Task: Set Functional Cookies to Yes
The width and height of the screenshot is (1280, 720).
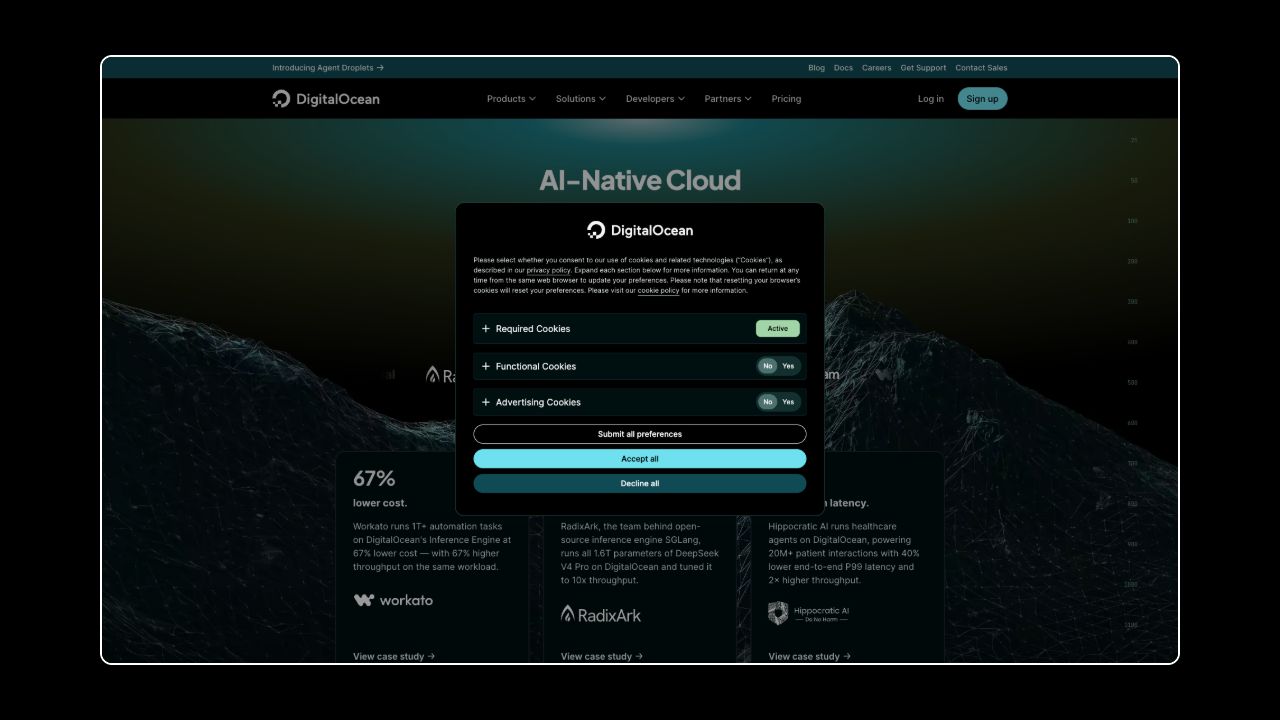Action: click(x=788, y=366)
